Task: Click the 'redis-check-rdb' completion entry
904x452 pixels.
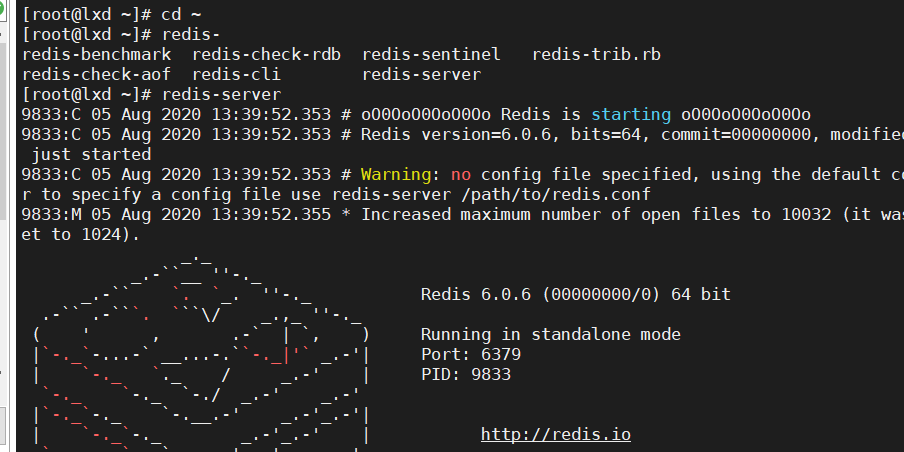Action: click(266, 55)
